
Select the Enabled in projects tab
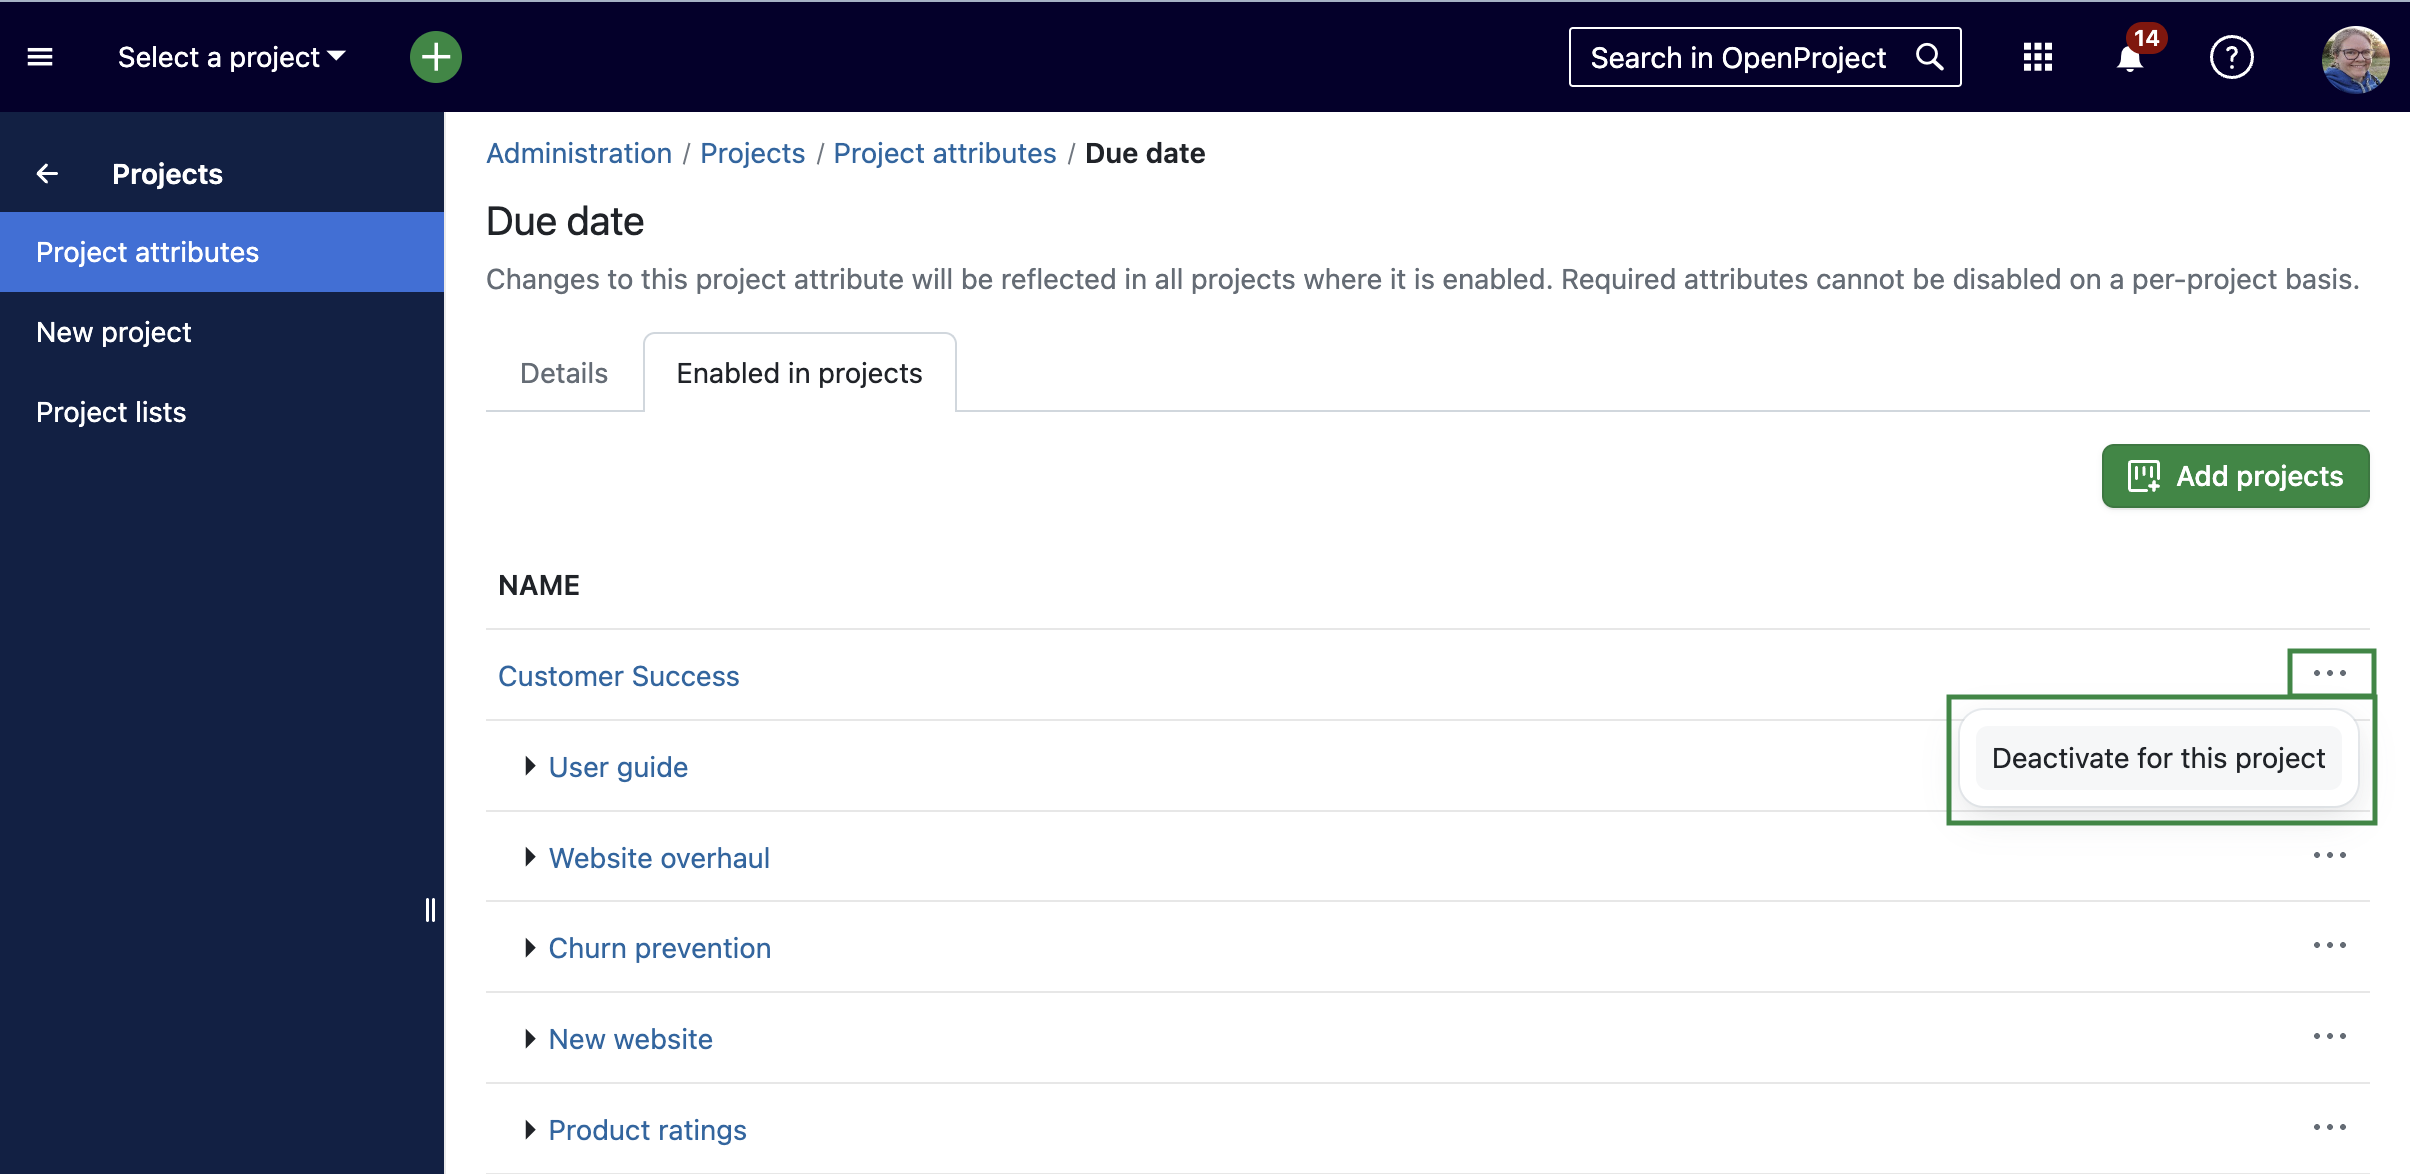pos(799,372)
